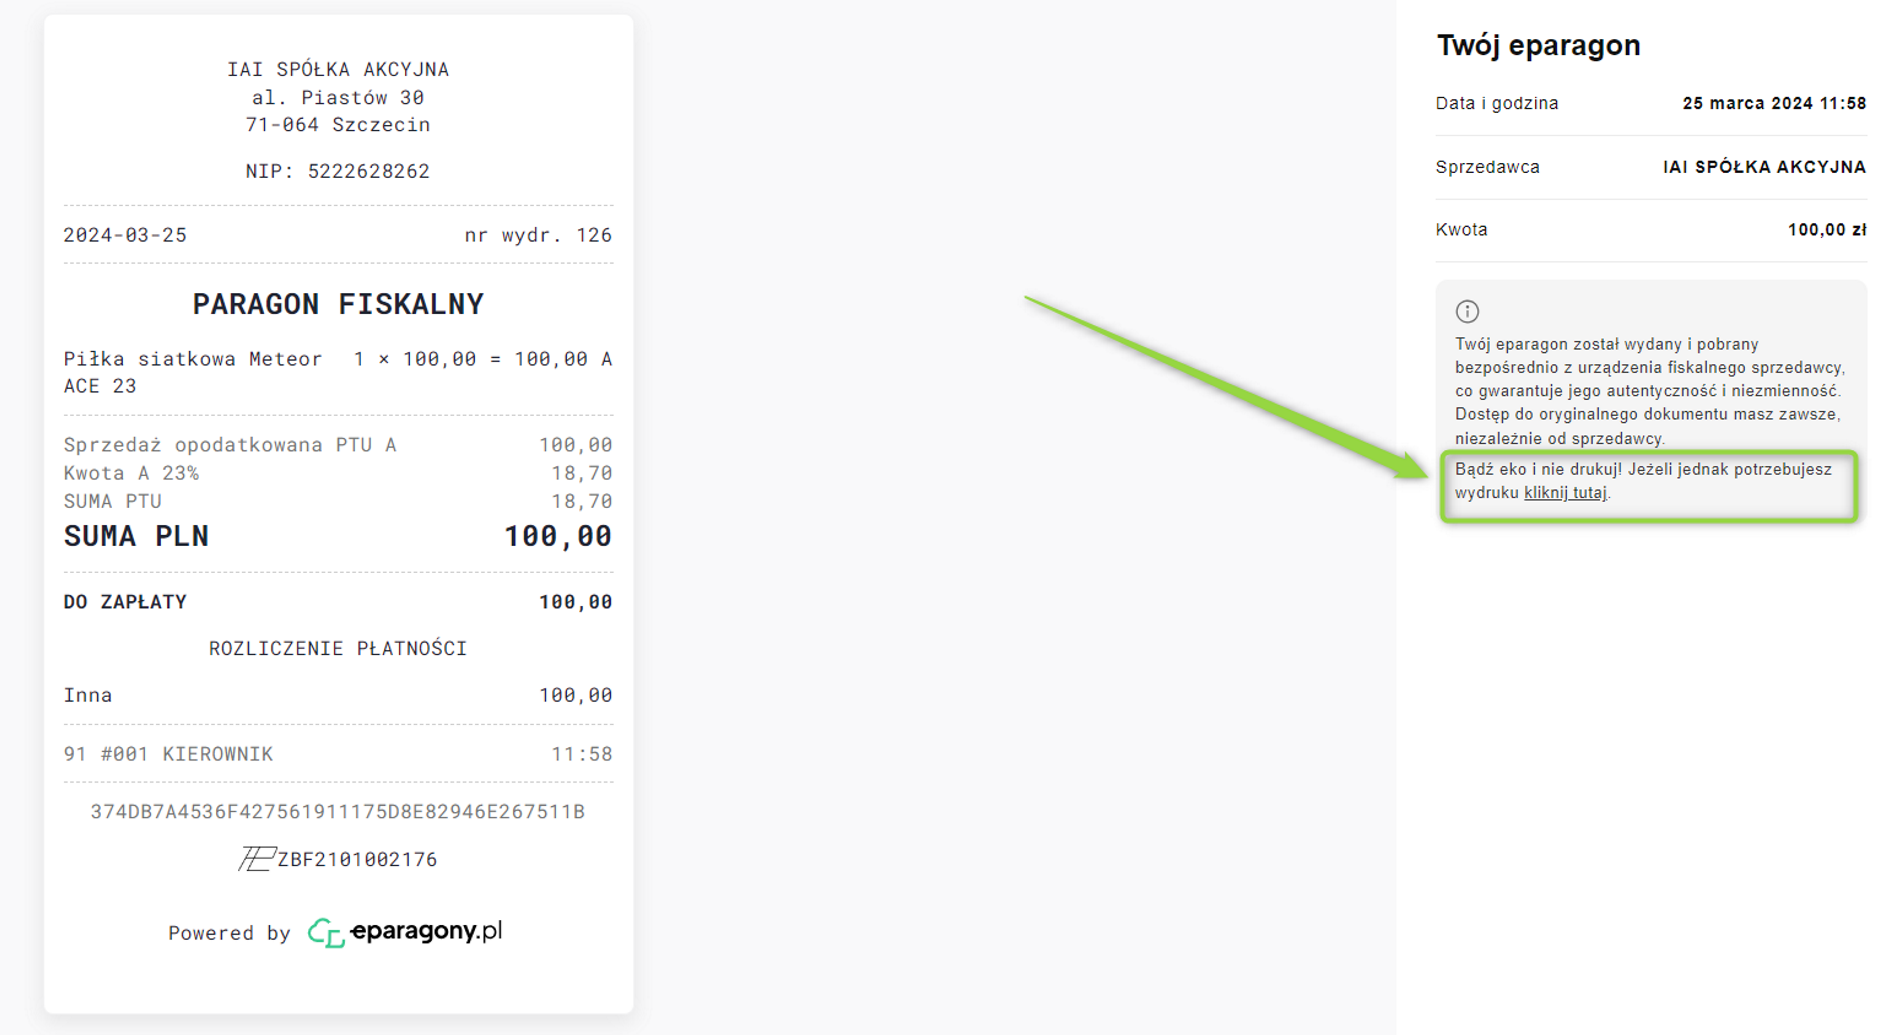
Task: Click the receipt number 'nr wydr. 126'
Action: [538, 235]
